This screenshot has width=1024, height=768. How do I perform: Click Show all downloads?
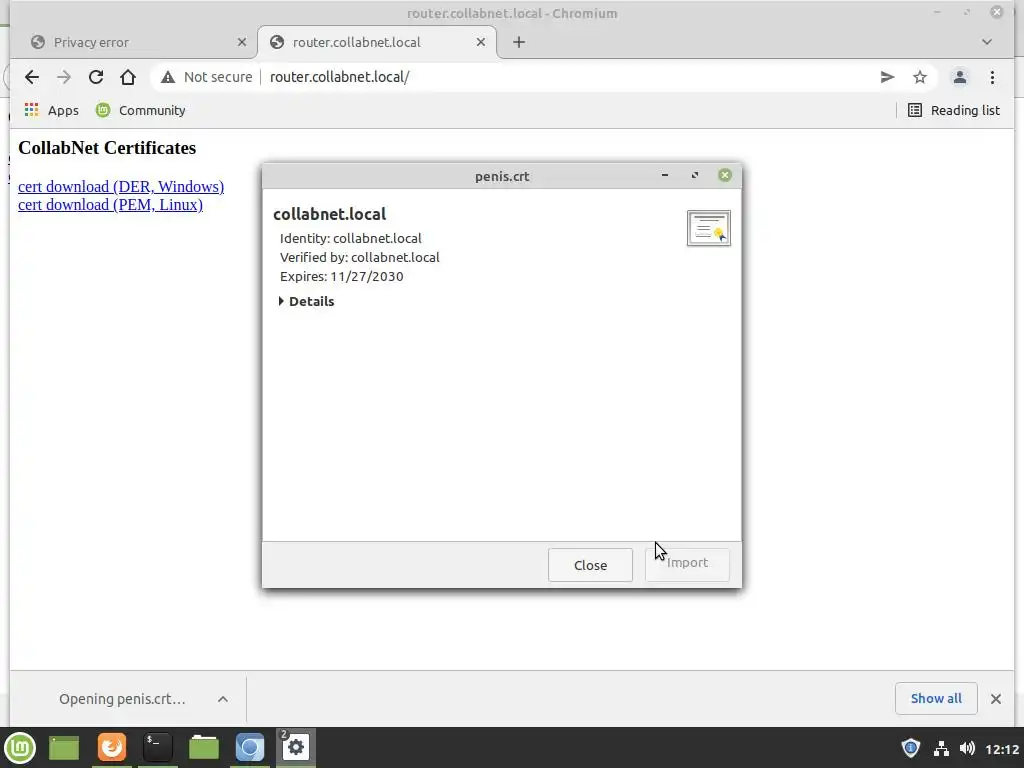coord(936,699)
